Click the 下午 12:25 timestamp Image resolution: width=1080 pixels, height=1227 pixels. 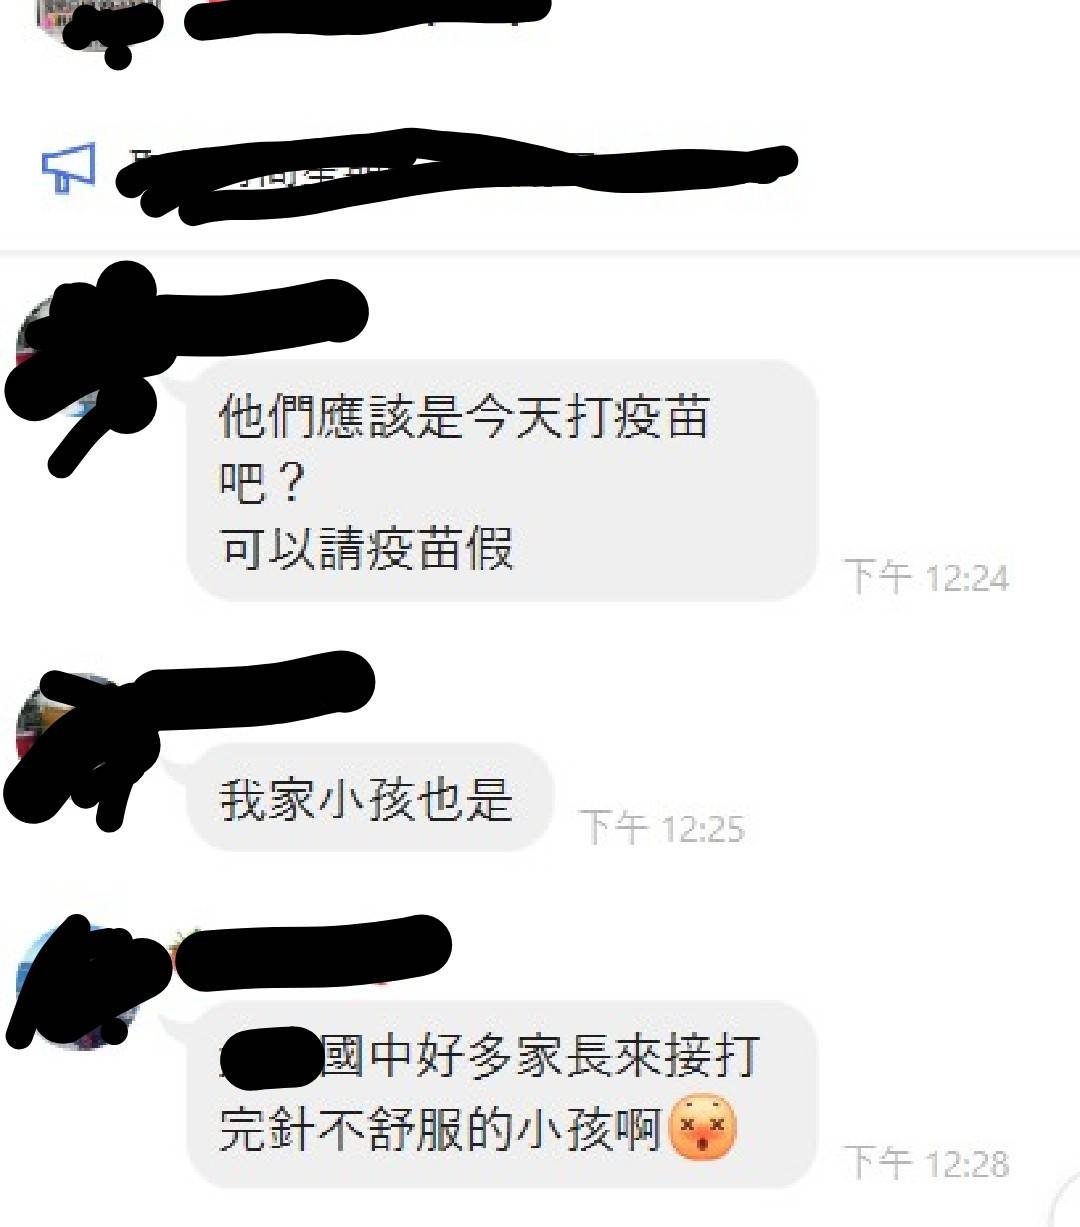(662, 827)
